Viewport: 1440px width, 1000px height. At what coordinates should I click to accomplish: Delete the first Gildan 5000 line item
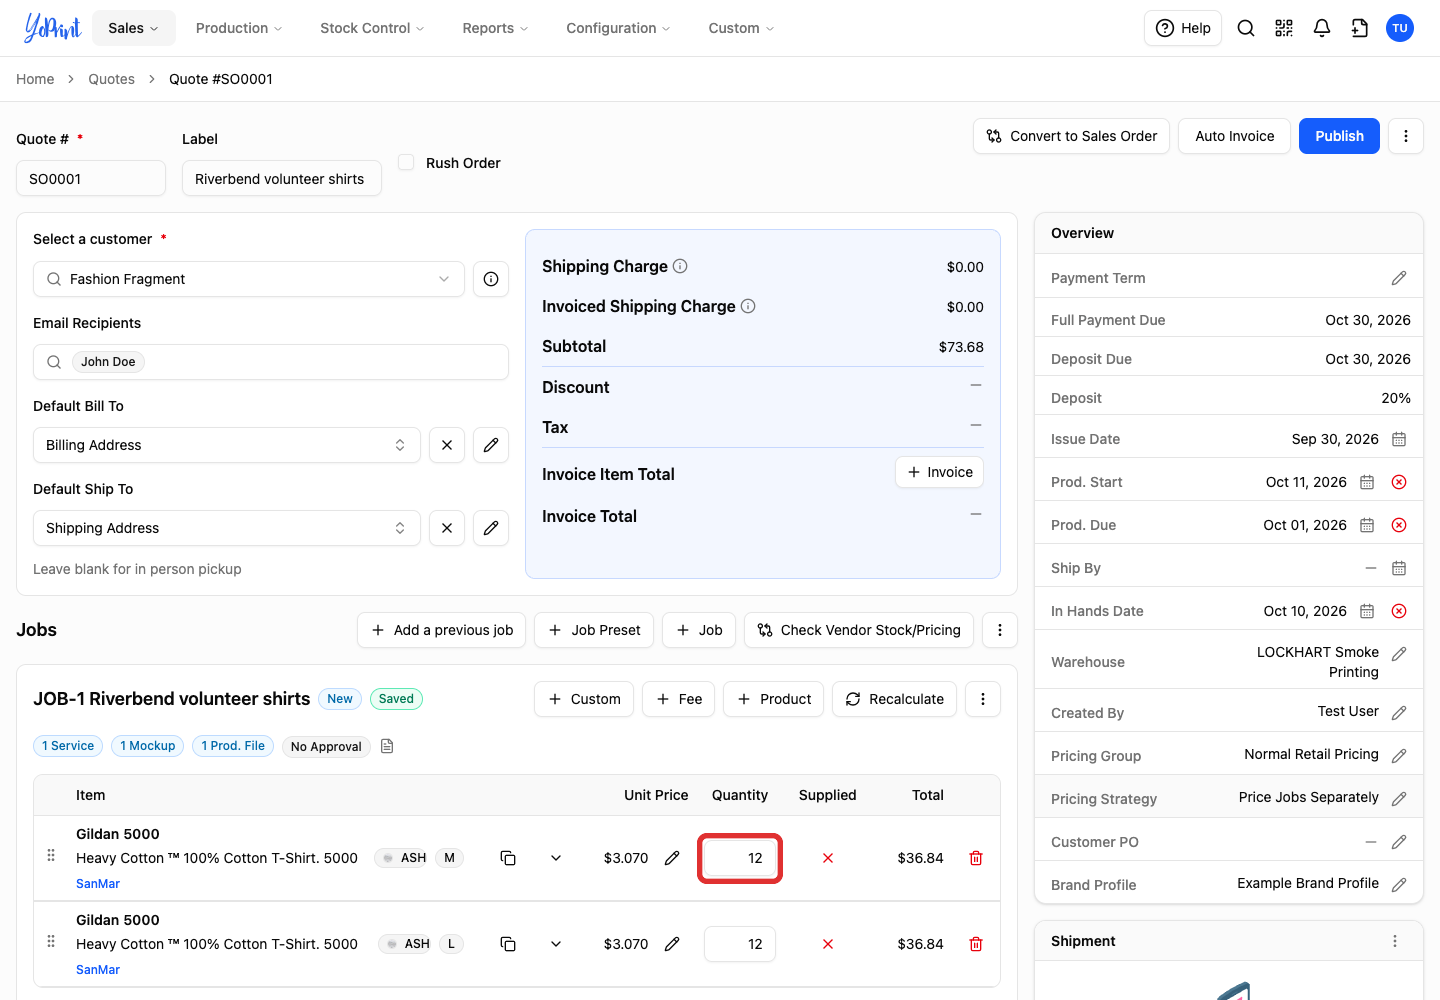pos(976,858)
